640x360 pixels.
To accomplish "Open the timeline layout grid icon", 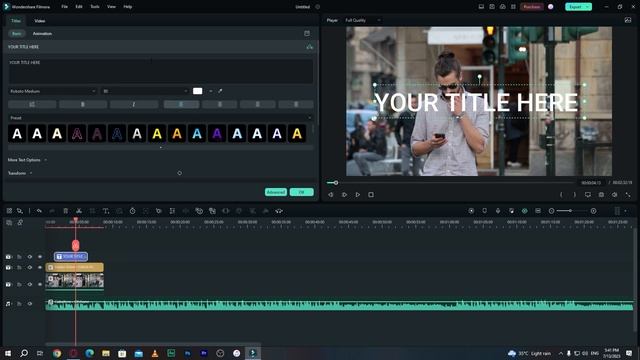I will click(x=9, y=211).
